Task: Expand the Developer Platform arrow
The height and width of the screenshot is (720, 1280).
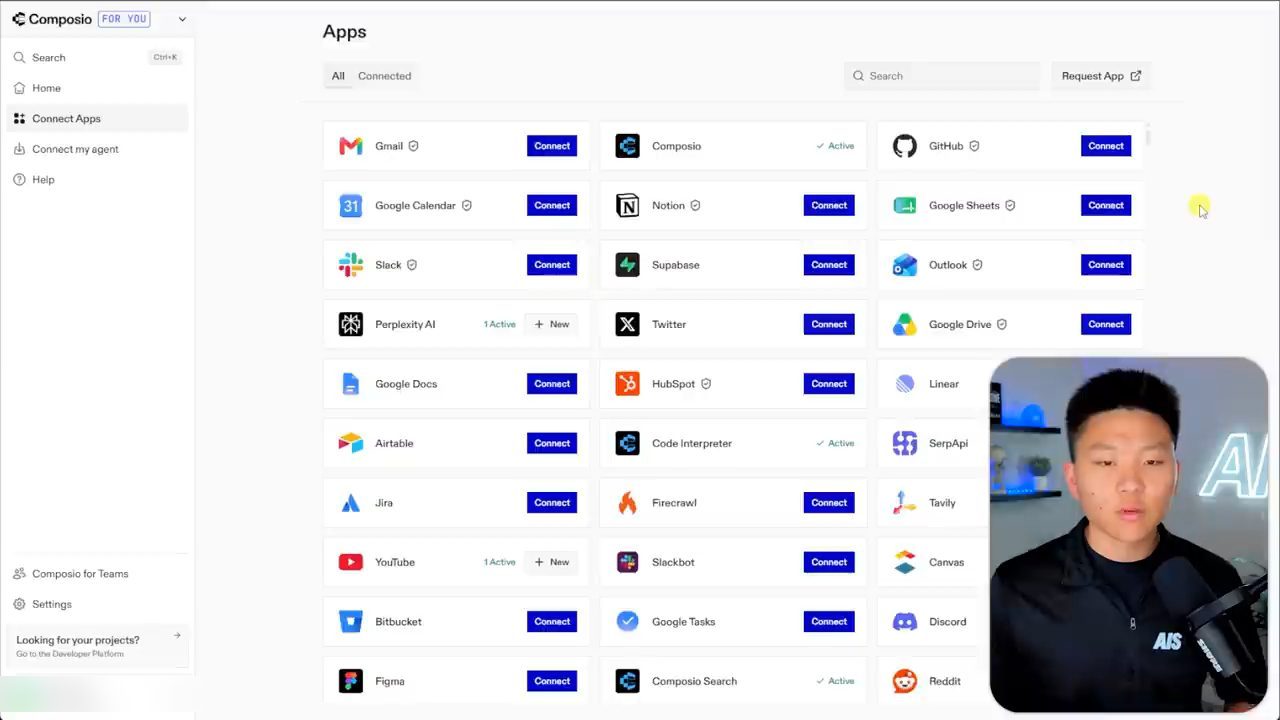Action: point(177,636)
